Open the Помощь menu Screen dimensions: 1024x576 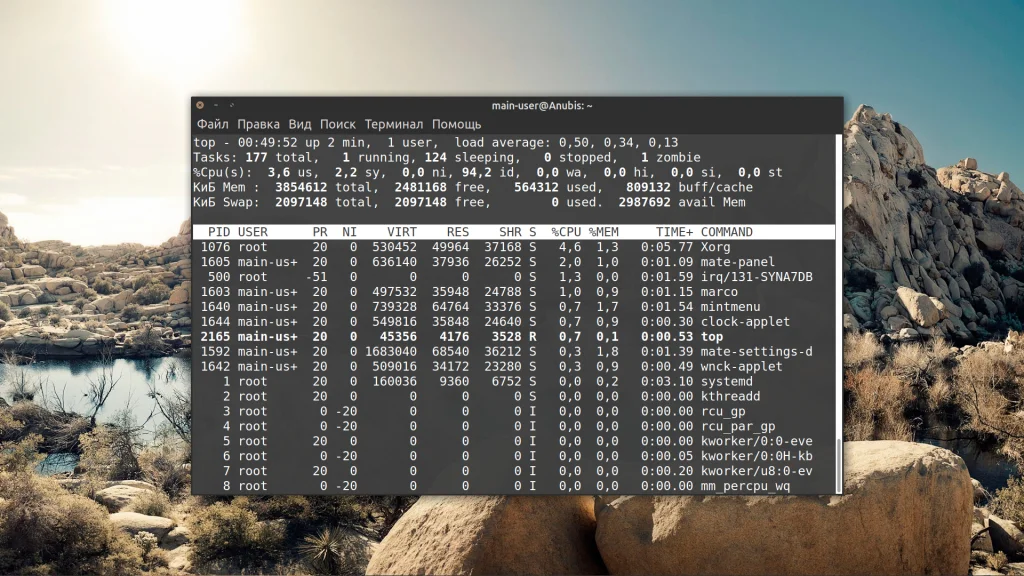(457, 124)
